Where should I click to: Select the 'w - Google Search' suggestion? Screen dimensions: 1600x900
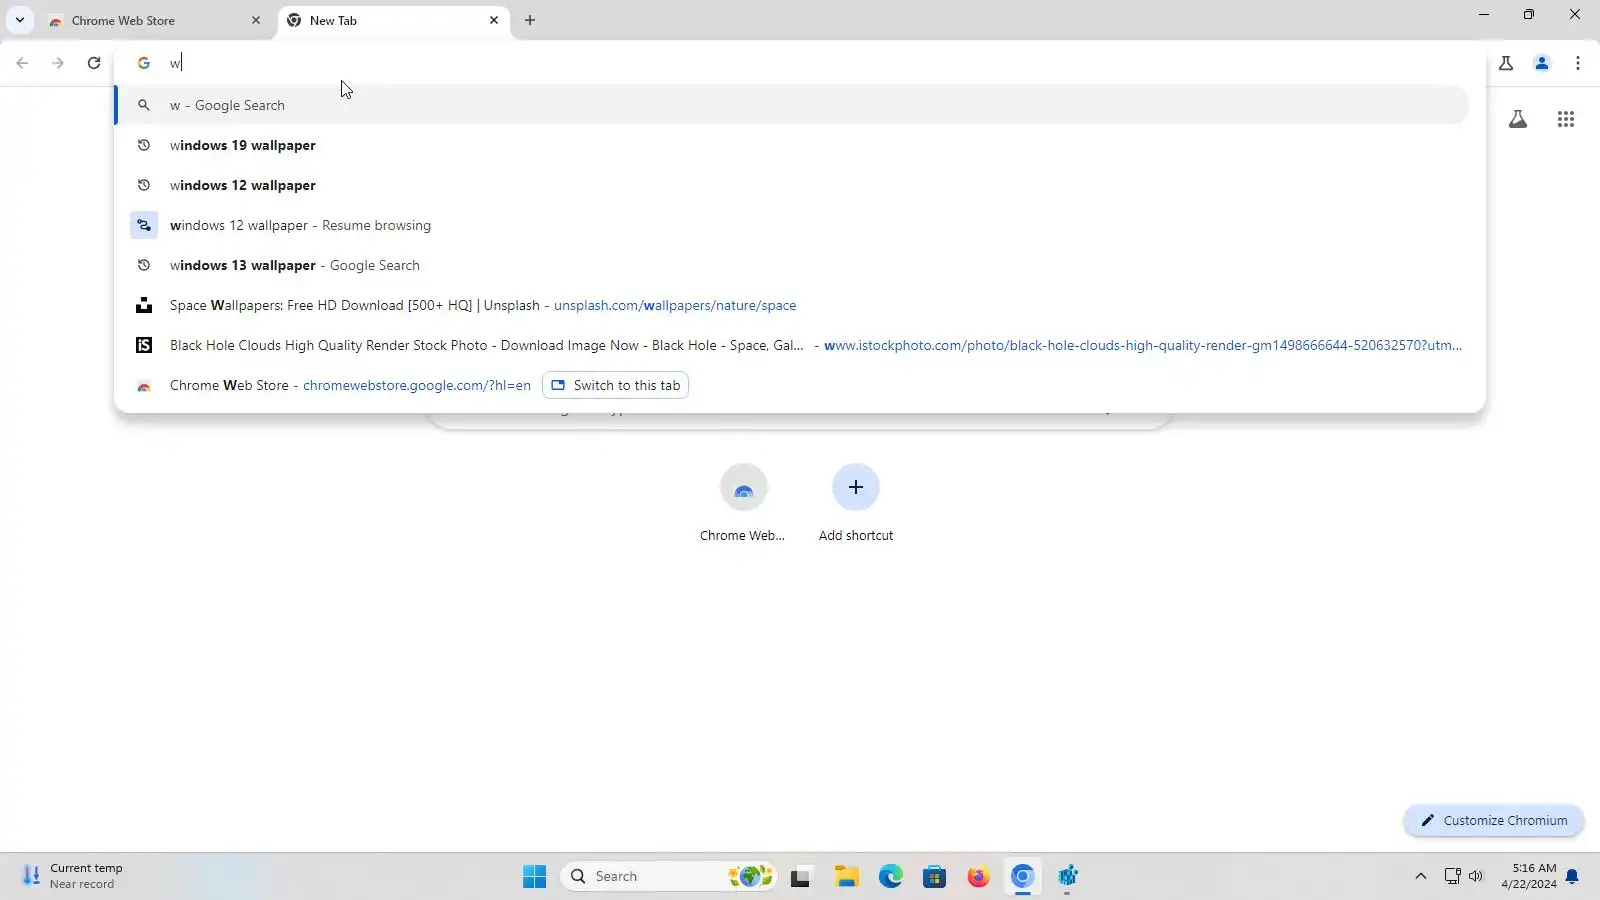pyautogui.click(x=792, y=105)
